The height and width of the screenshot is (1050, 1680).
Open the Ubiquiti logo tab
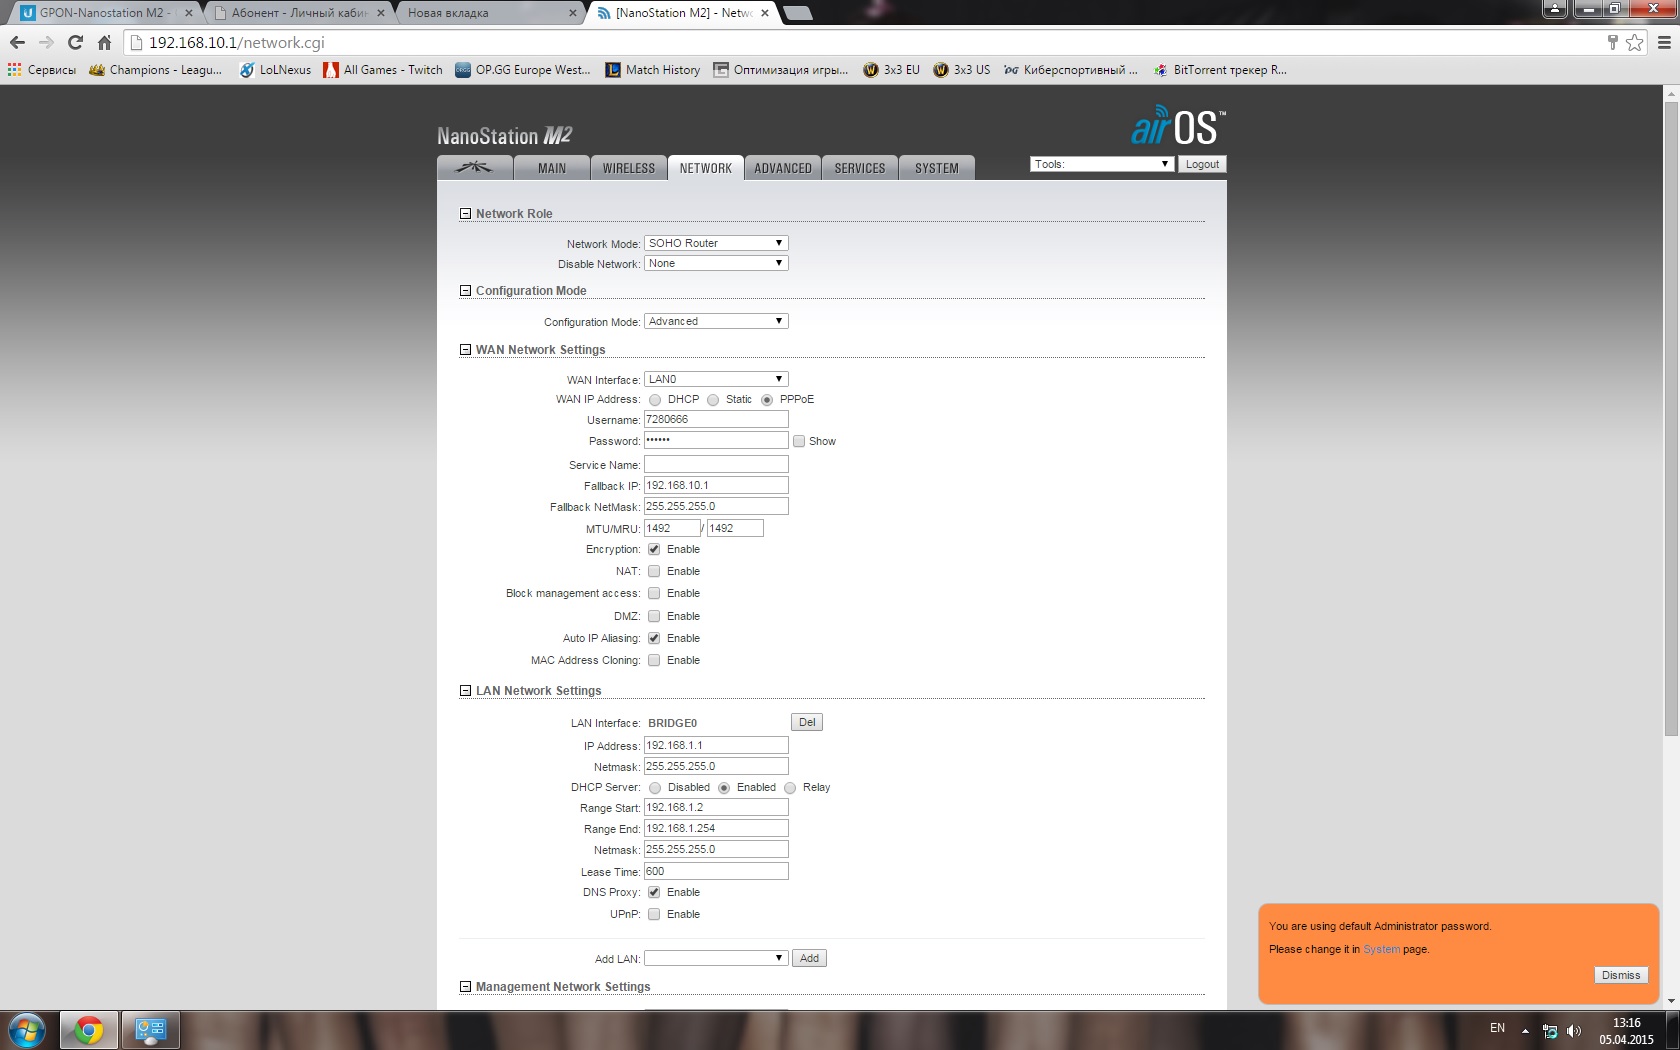(475, 168)
